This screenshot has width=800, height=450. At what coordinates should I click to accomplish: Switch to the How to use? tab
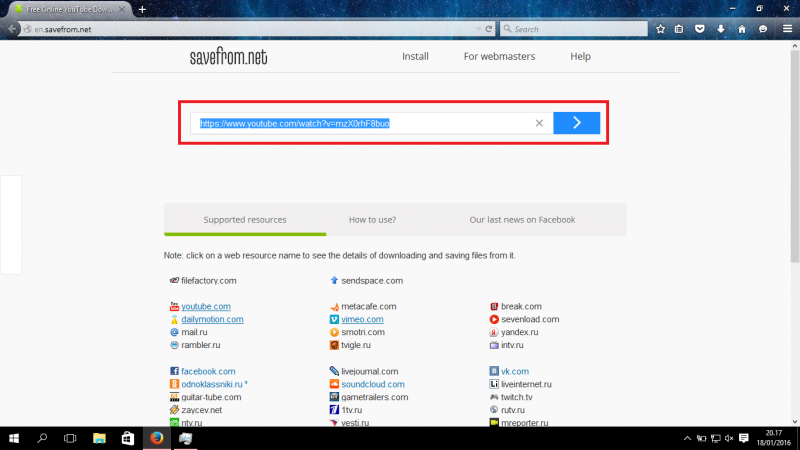pos(372,220)
